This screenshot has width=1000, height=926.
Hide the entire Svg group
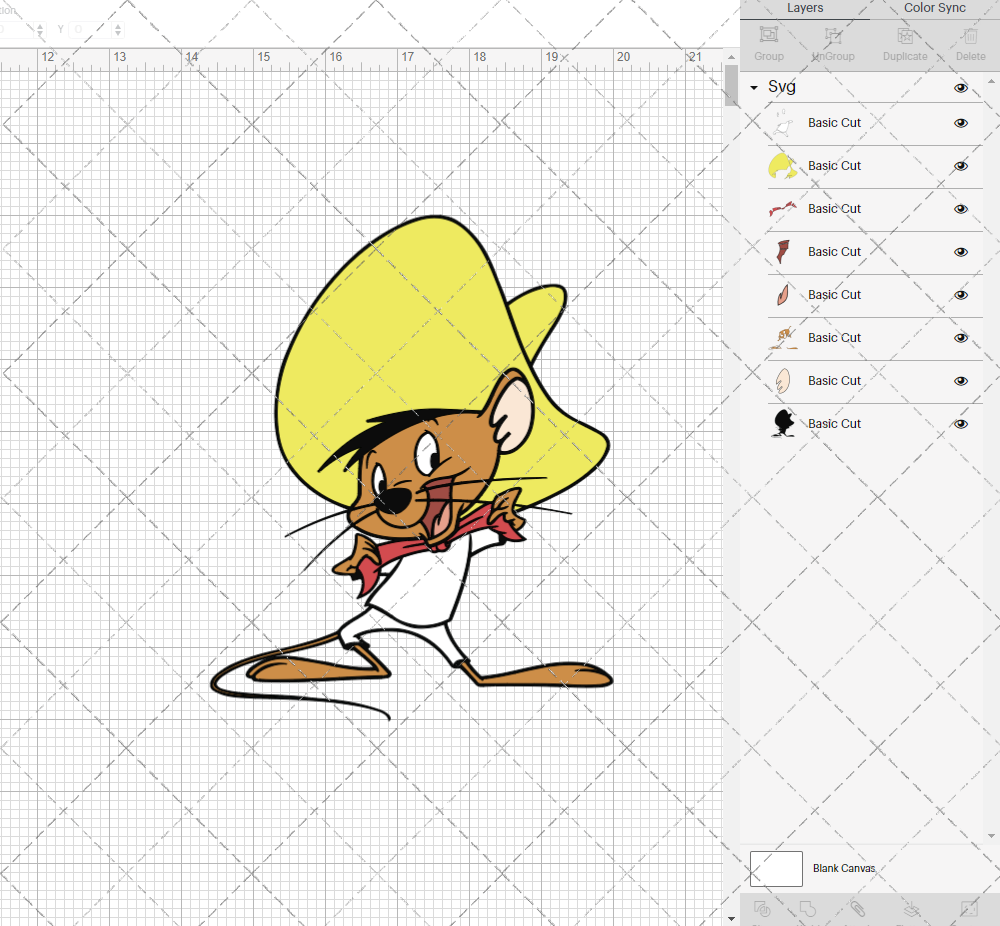[961, 88]
